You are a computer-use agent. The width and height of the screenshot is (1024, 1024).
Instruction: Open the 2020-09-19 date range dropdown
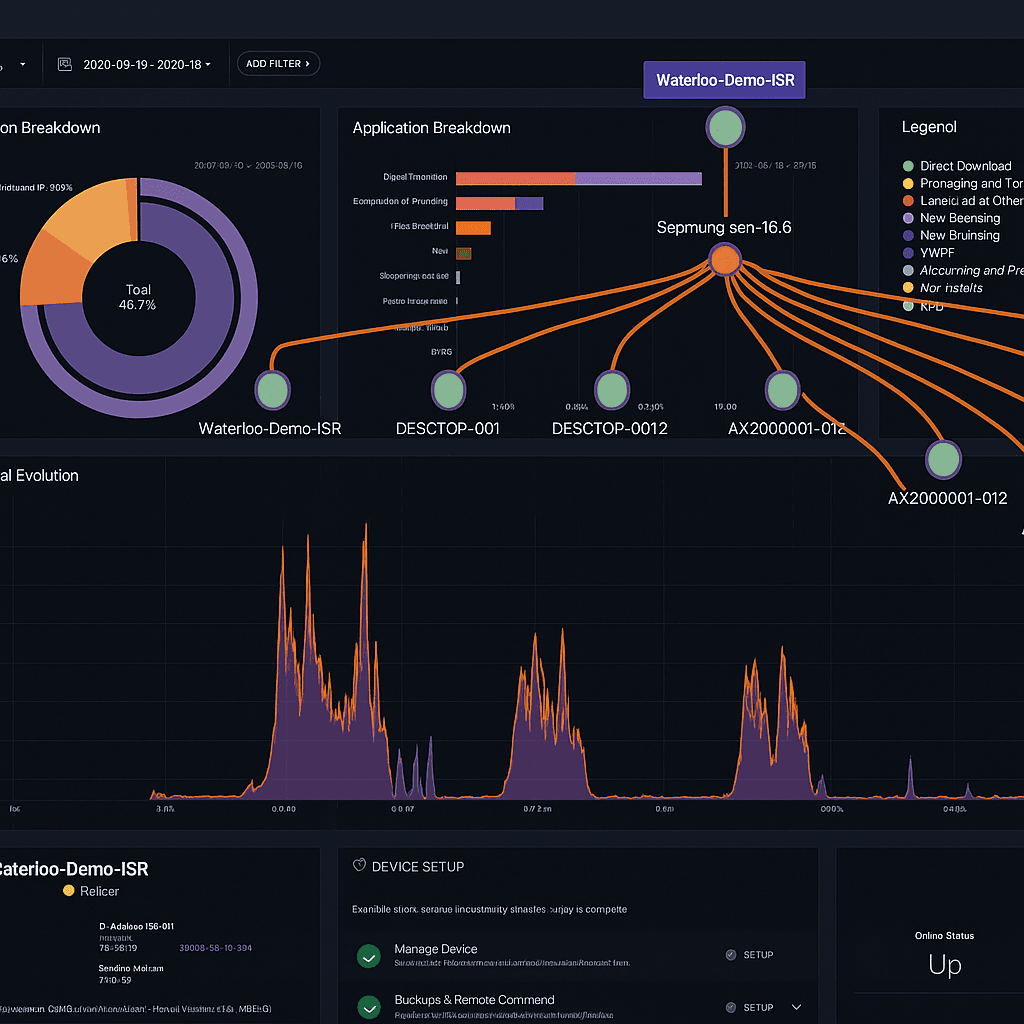coord(147,65)
